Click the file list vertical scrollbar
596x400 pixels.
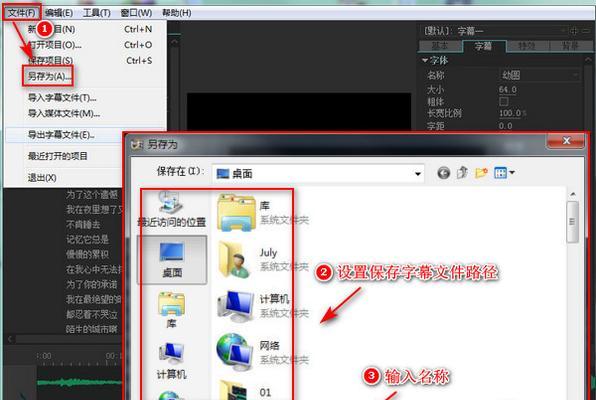(x=572, y=222)
